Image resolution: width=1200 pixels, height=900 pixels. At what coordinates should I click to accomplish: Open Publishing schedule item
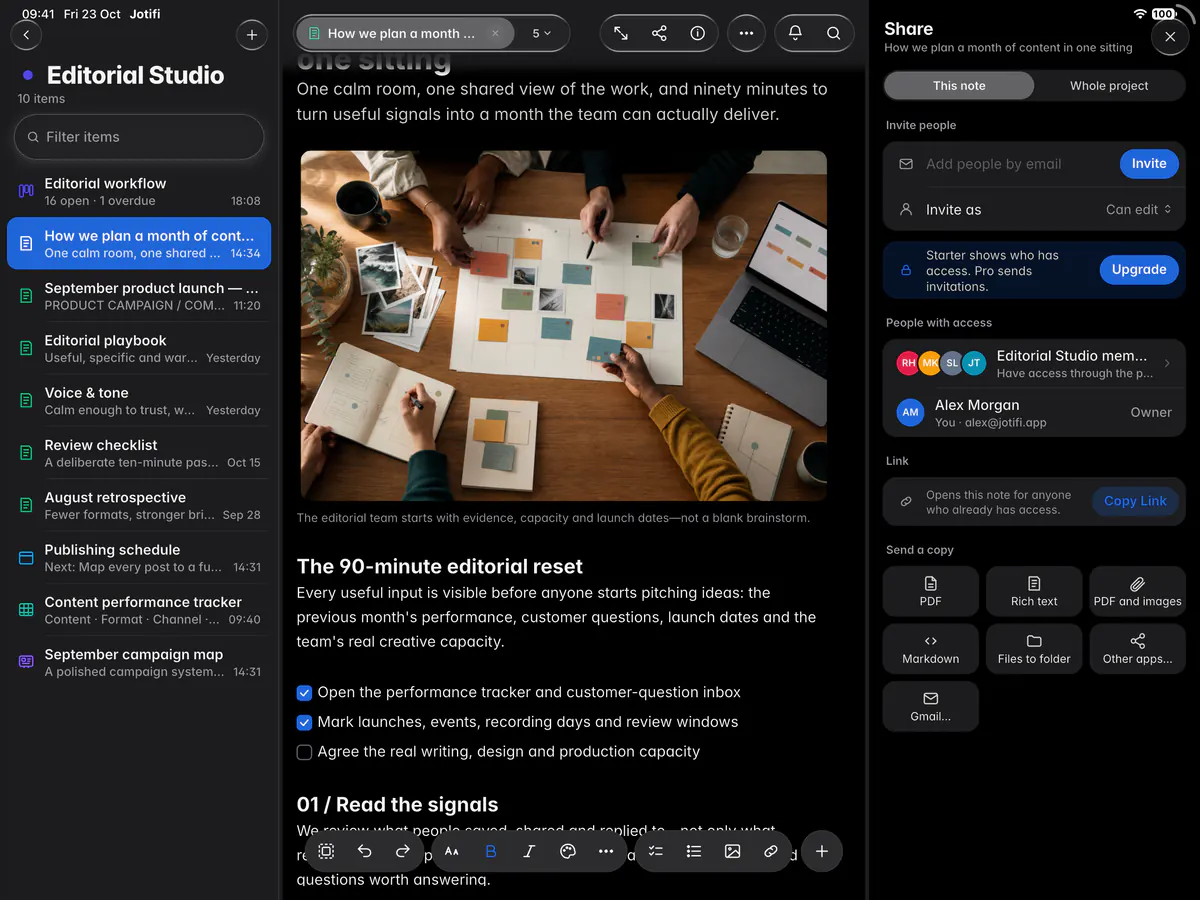139,558
